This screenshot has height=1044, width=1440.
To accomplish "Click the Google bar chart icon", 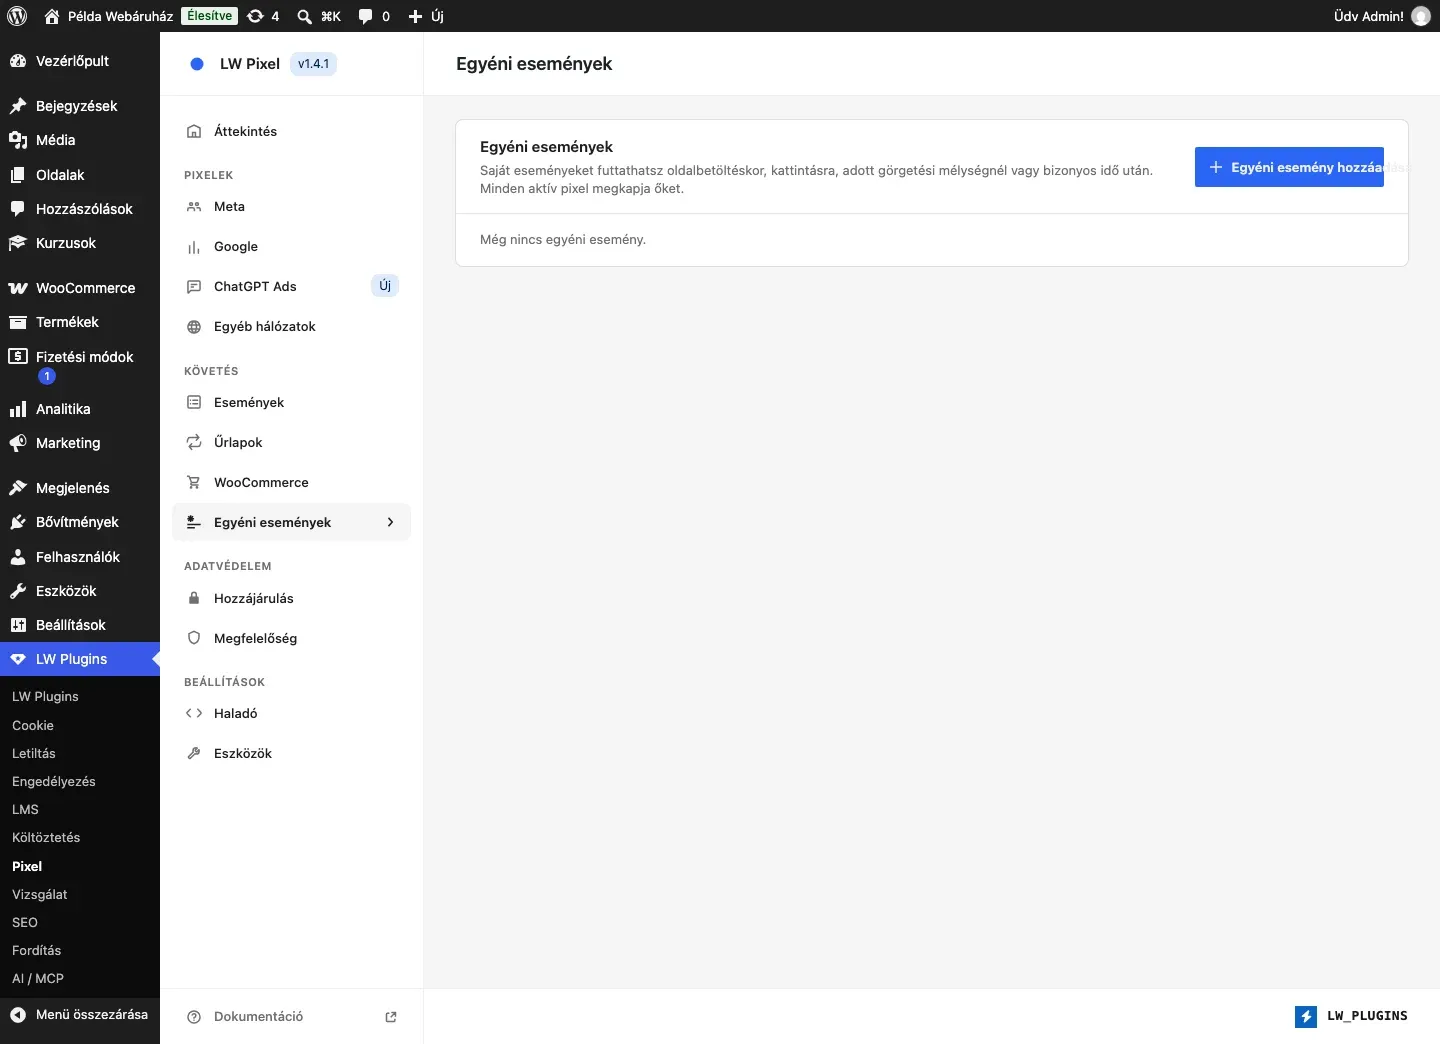I will point(194,247).
